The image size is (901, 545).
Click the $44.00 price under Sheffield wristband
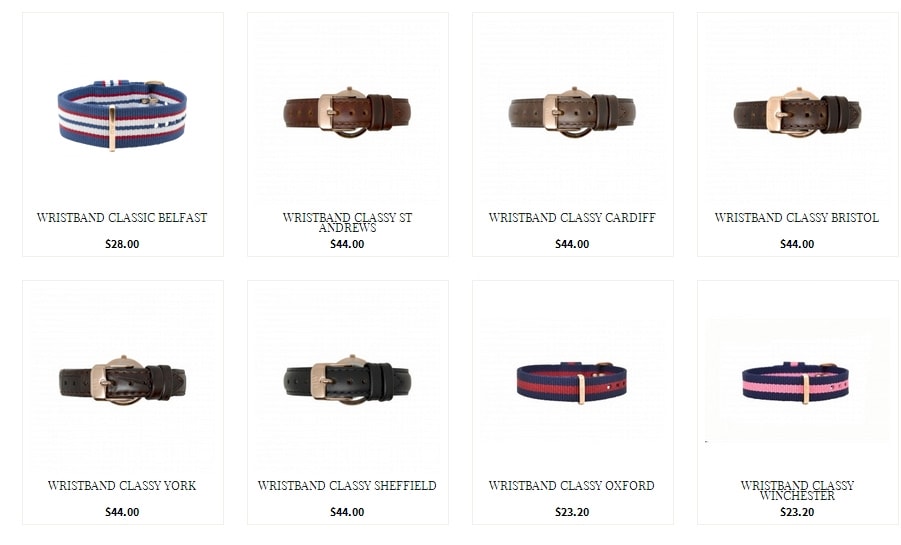[347, 512]
